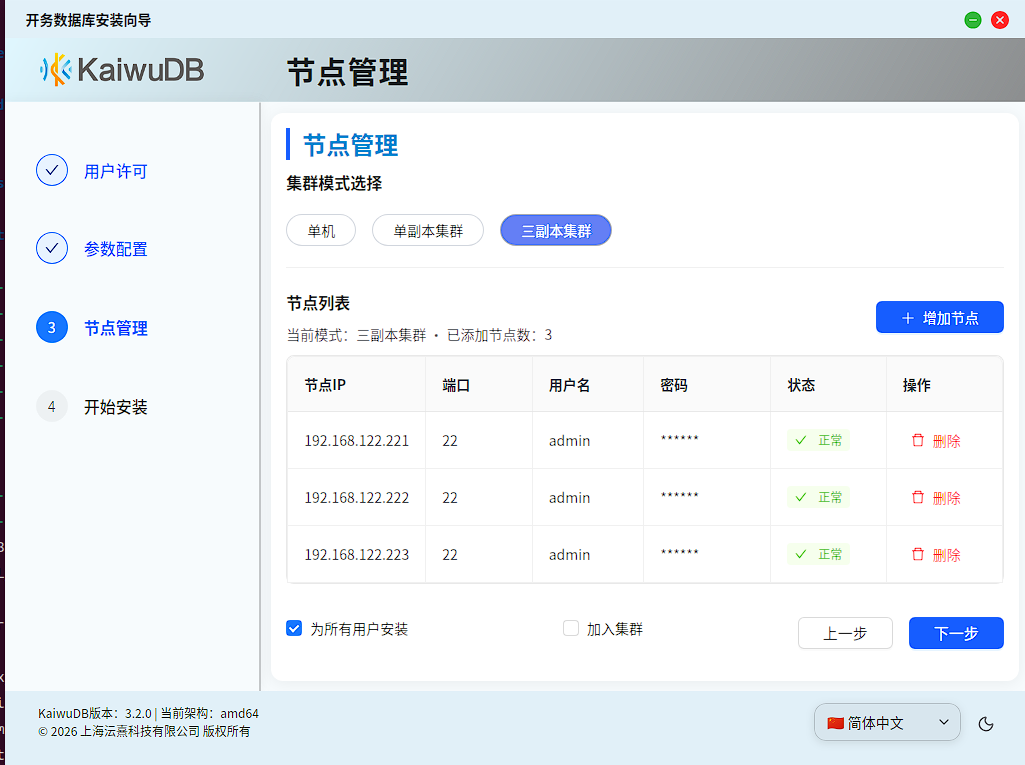Viewport: 1025px width, 765px height.
Task: Click 正常 status badge for 192.168.122.221
Action: [818, 440]
